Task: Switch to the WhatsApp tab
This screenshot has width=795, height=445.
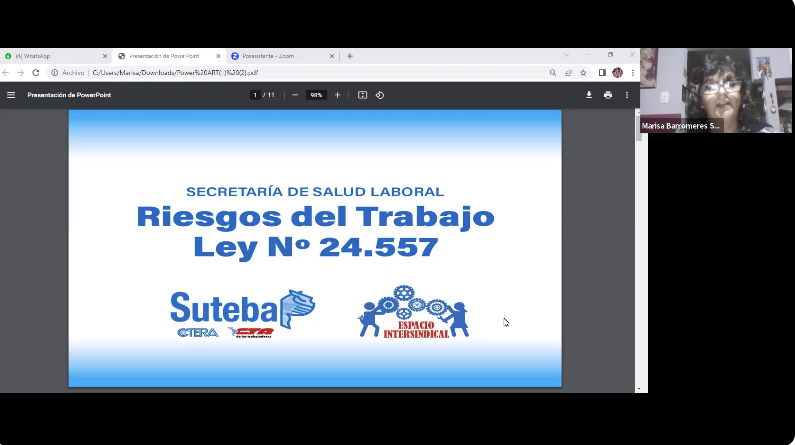Action: click(50, 56)
